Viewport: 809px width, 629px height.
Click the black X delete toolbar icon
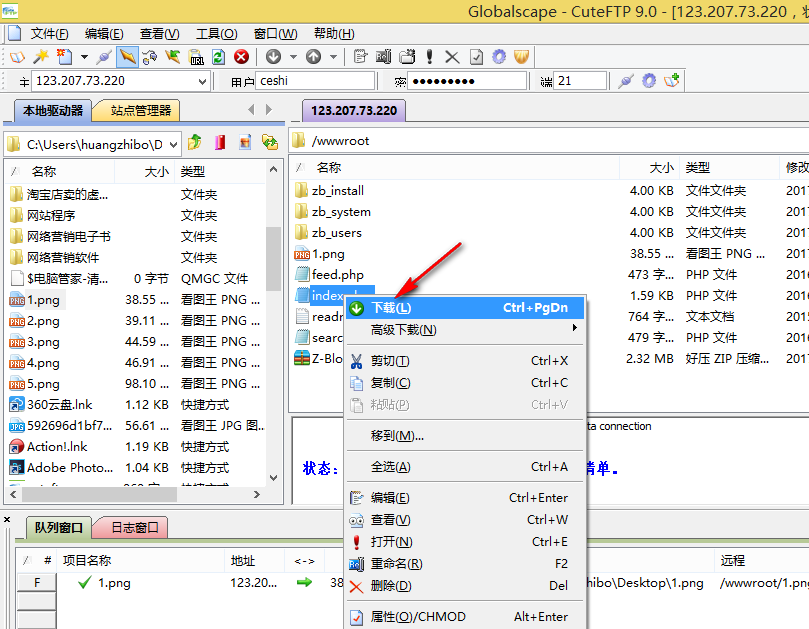pos(452,57)
